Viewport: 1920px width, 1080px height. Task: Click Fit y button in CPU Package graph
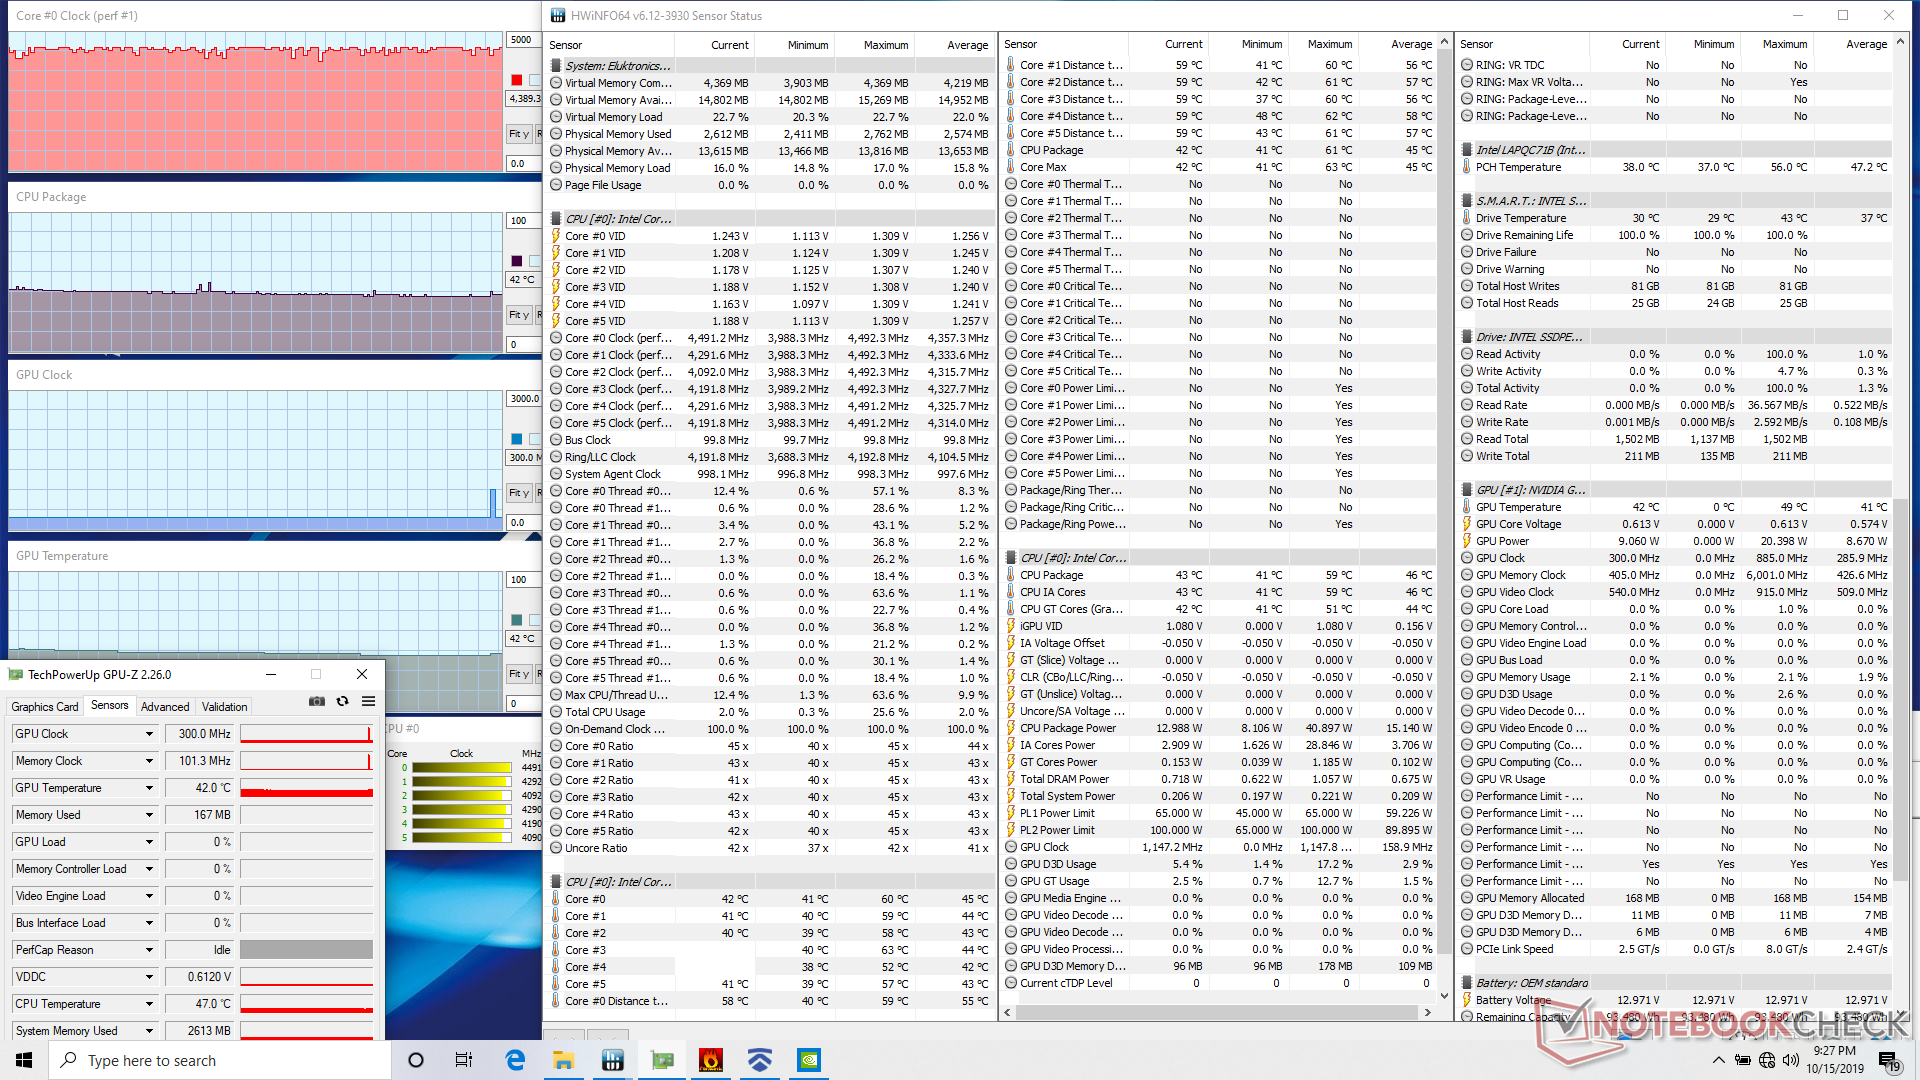click(518, 315)
